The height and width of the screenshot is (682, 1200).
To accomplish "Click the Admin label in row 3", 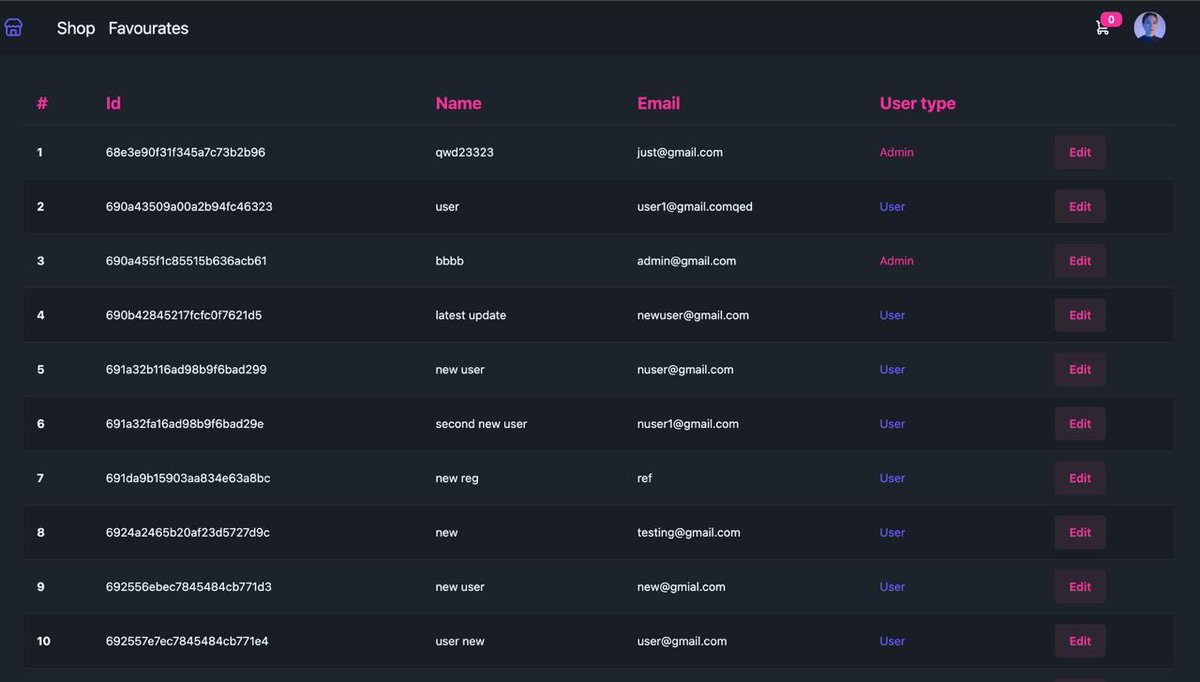I will (896, 260).
